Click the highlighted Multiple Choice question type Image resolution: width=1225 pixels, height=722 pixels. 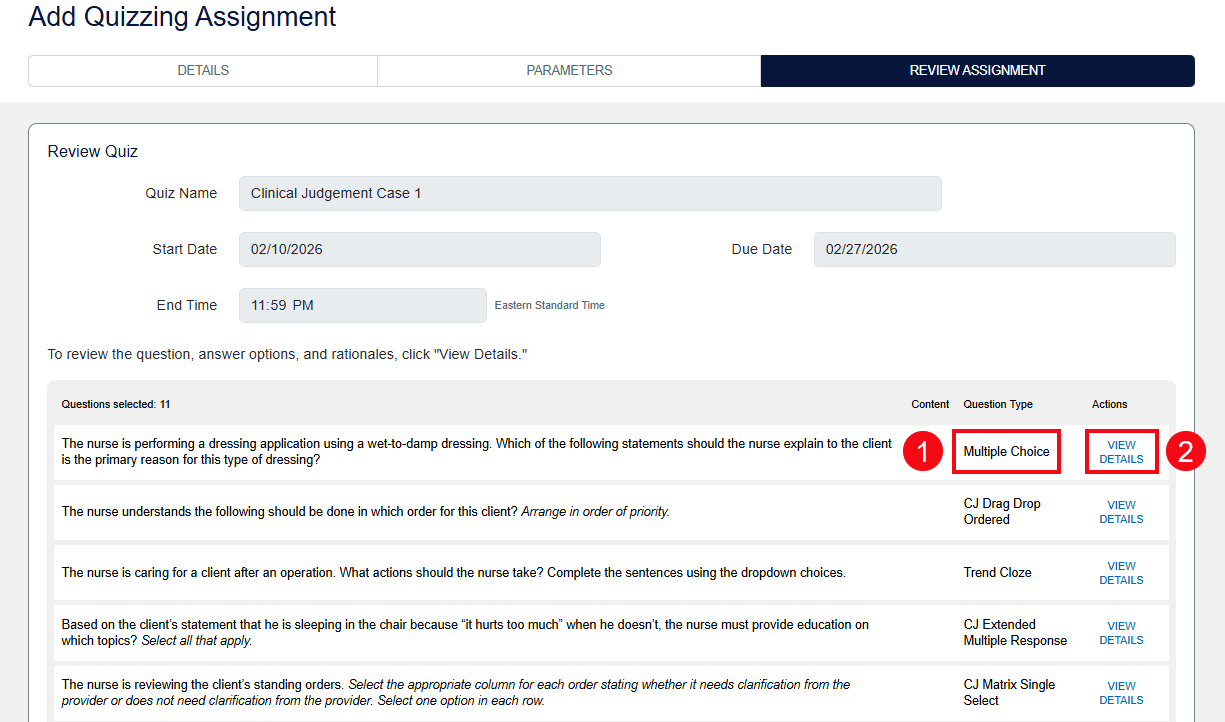click(1006, 451)
